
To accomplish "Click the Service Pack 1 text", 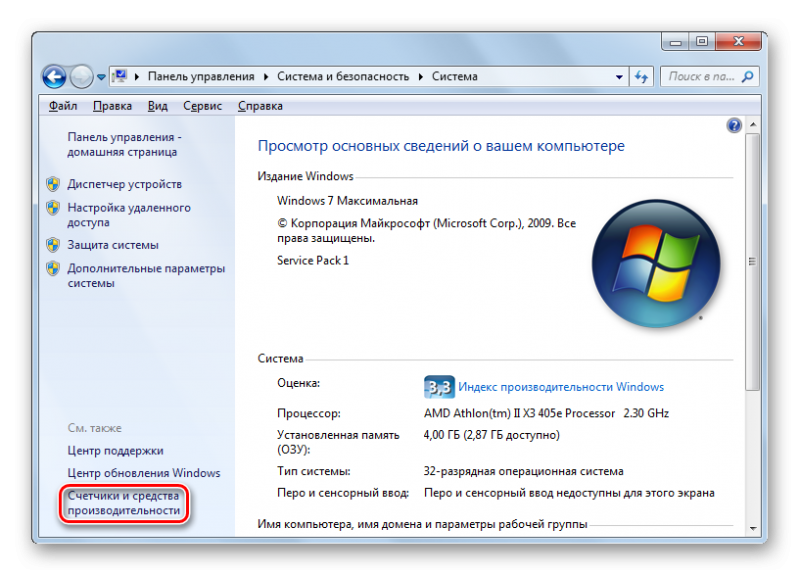I will (x=313, y=261).
